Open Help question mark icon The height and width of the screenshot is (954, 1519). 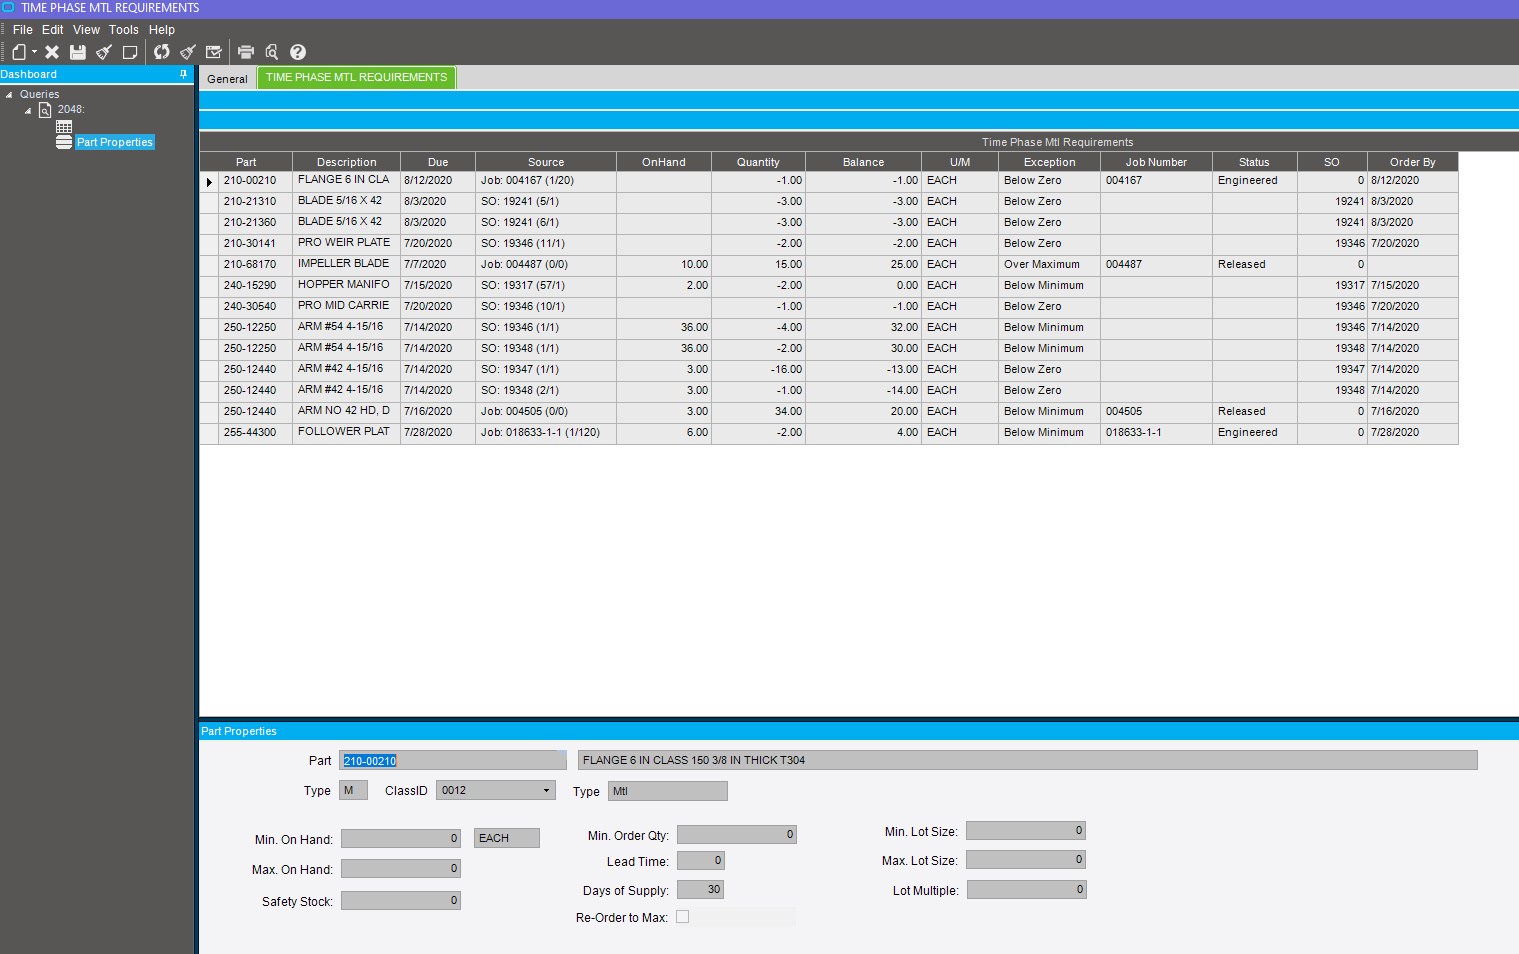pyautogui.click(x=298, y=52)
